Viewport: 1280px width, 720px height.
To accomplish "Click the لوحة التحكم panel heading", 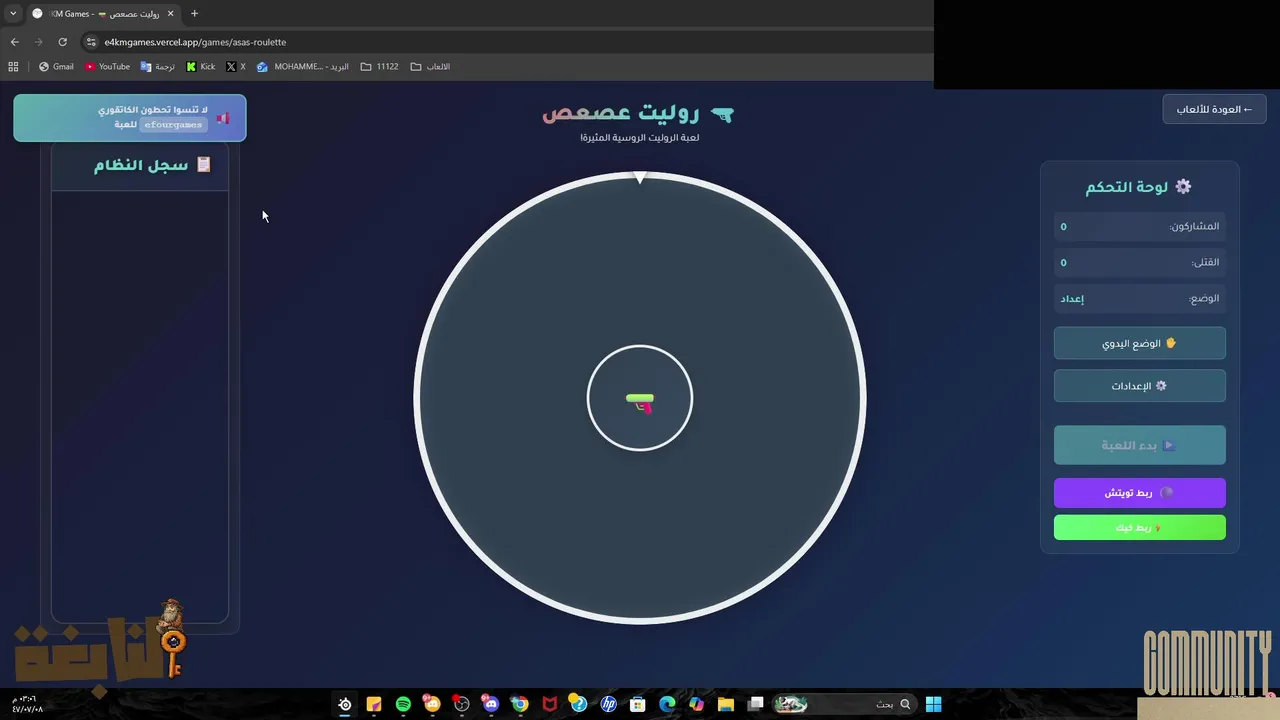I will 1127,187.
